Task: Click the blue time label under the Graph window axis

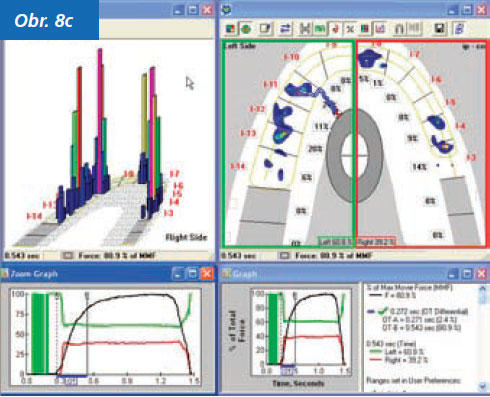Action: pyautogui.click(x=287, y=371)
